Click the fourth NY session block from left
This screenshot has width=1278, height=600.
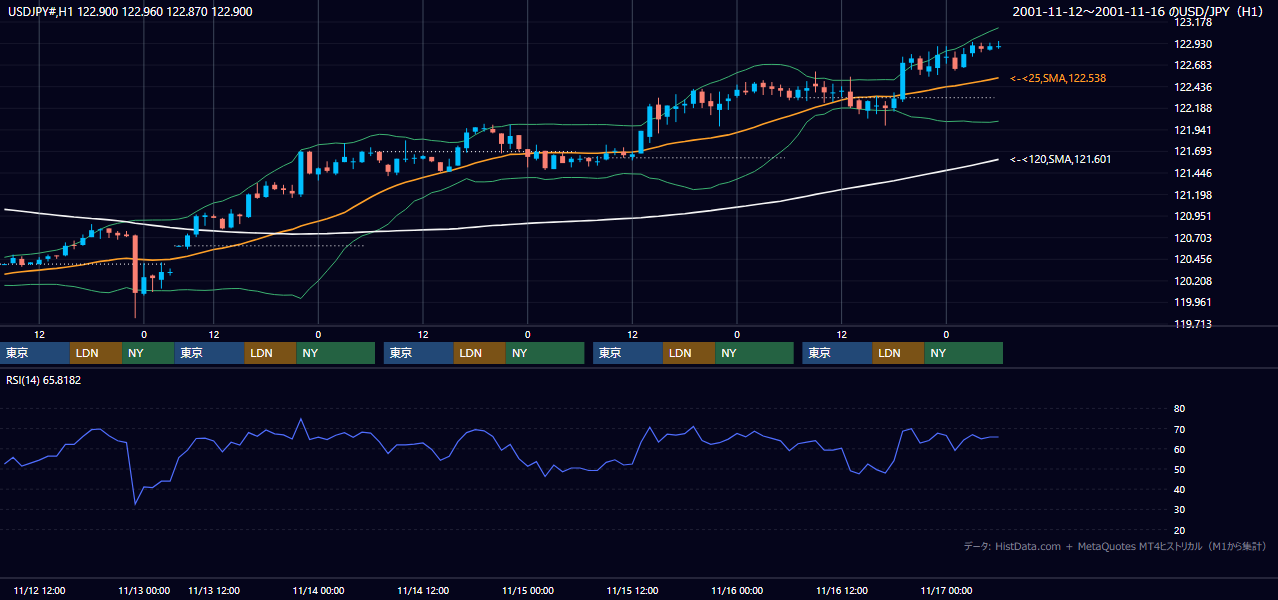click(754, 353)
